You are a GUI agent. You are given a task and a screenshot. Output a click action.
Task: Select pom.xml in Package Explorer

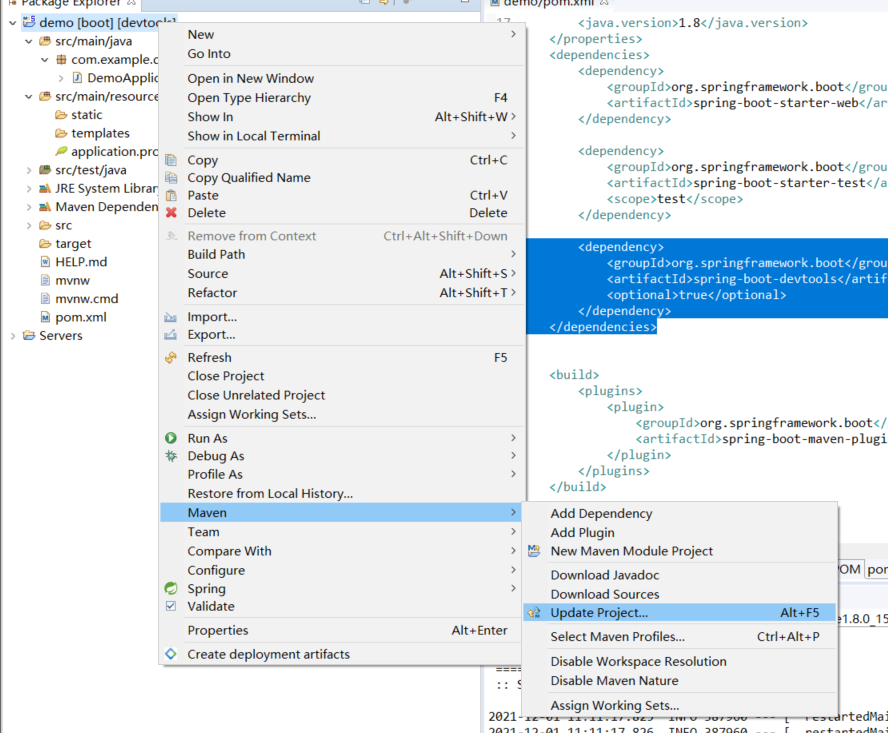[80, 317]
